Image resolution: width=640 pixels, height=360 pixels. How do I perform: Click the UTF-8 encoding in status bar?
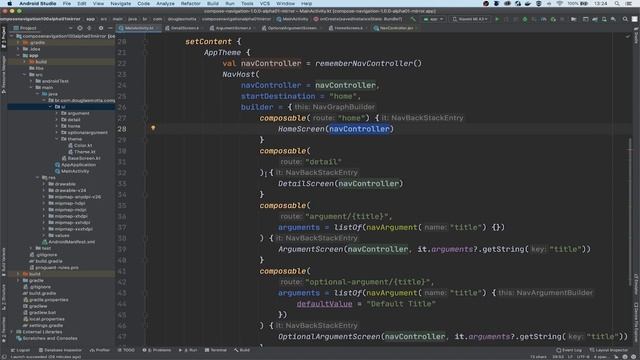pos(582,357)
